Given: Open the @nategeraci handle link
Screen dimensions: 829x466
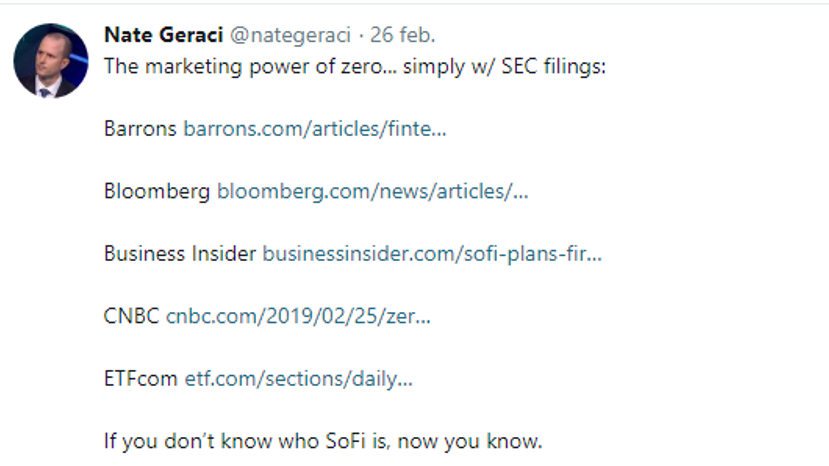Looking at the screenshot, I should (x=290, y=35).
